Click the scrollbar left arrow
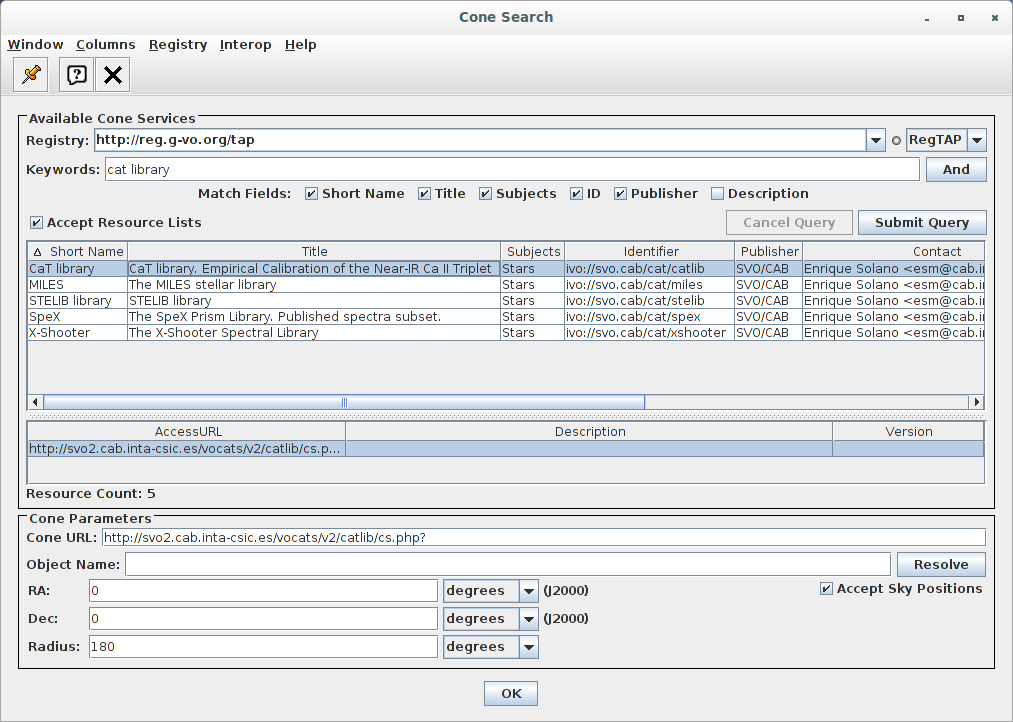Screen dimensions: 1013x722 pyautogui.click(x=36, y=402)
